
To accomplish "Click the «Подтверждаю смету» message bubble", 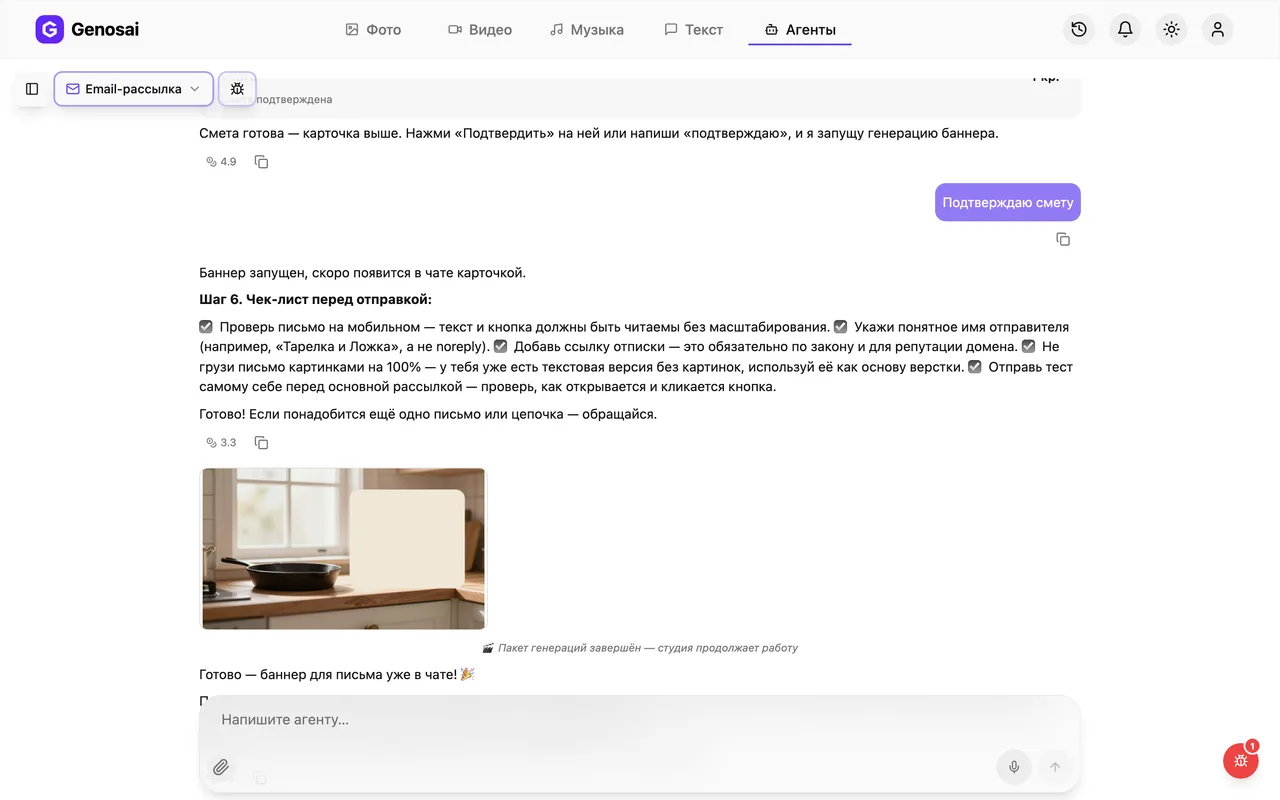I will [1008, 202].
